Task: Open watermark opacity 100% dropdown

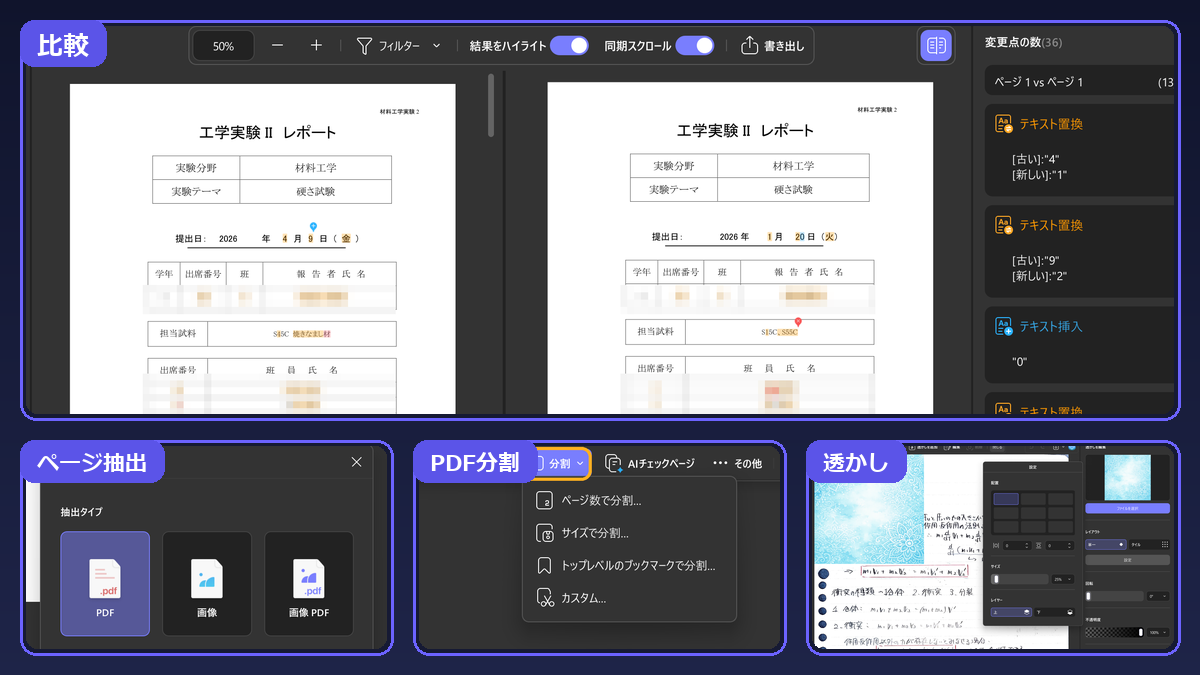Action: coord(1158,632)
